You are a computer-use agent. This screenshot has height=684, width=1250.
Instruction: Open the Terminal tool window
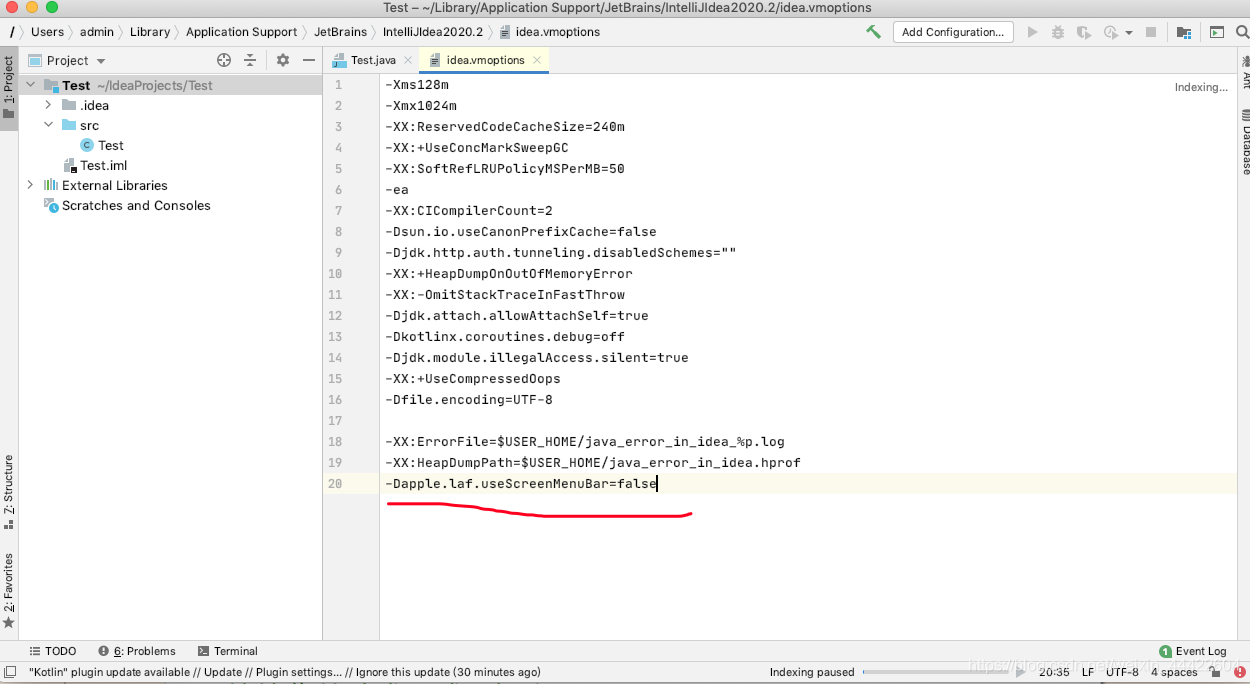point(228,651)
